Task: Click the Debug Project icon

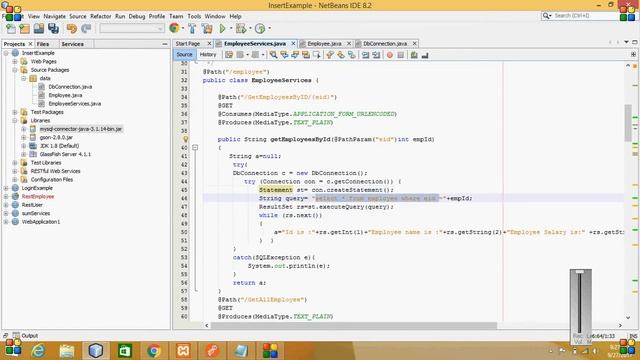Action: 241,29
